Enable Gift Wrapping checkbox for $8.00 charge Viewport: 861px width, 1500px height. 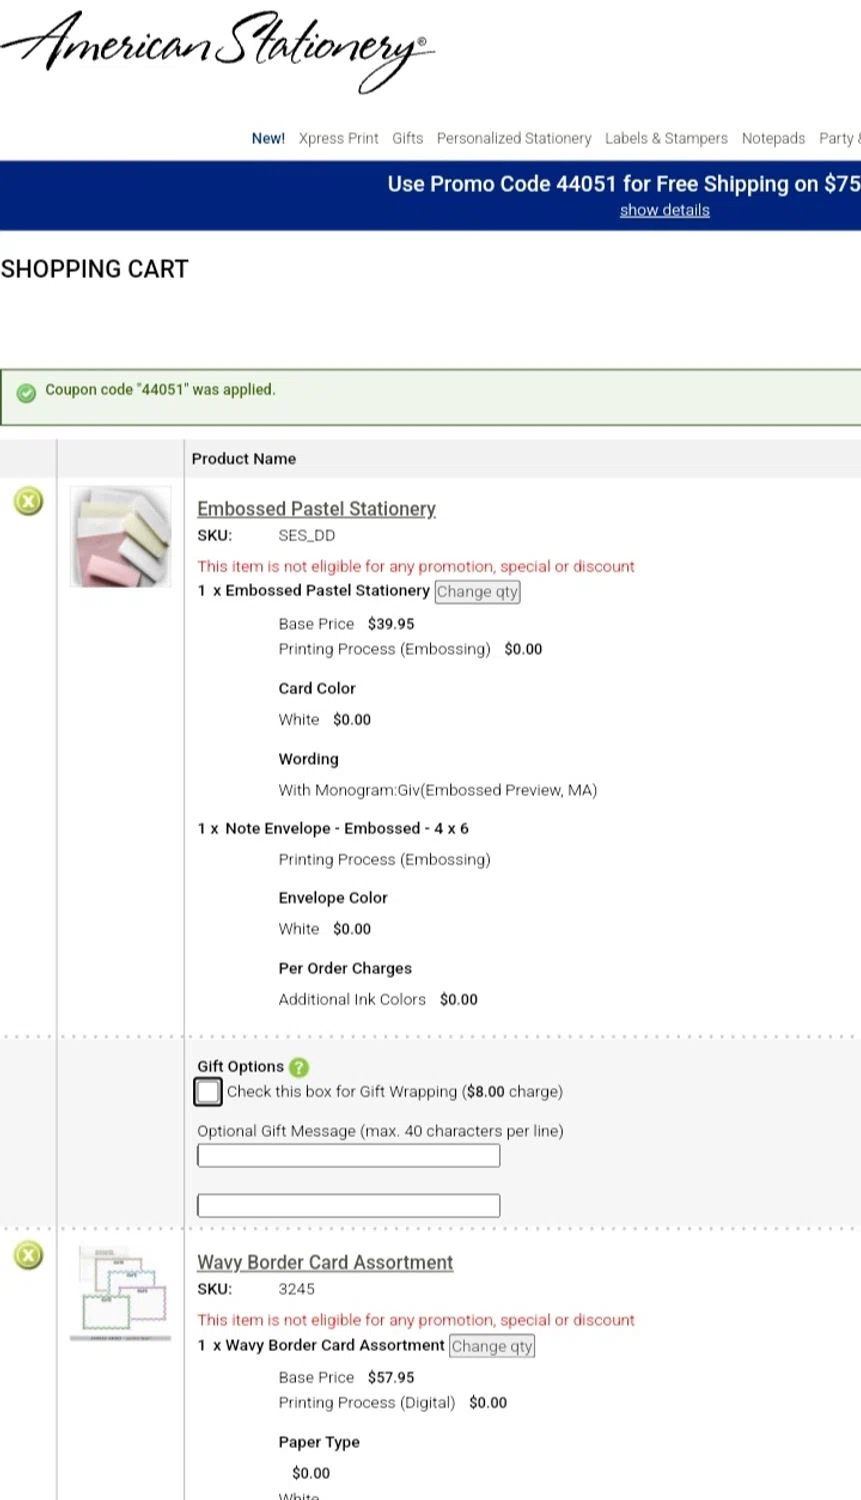[208, 1092]
